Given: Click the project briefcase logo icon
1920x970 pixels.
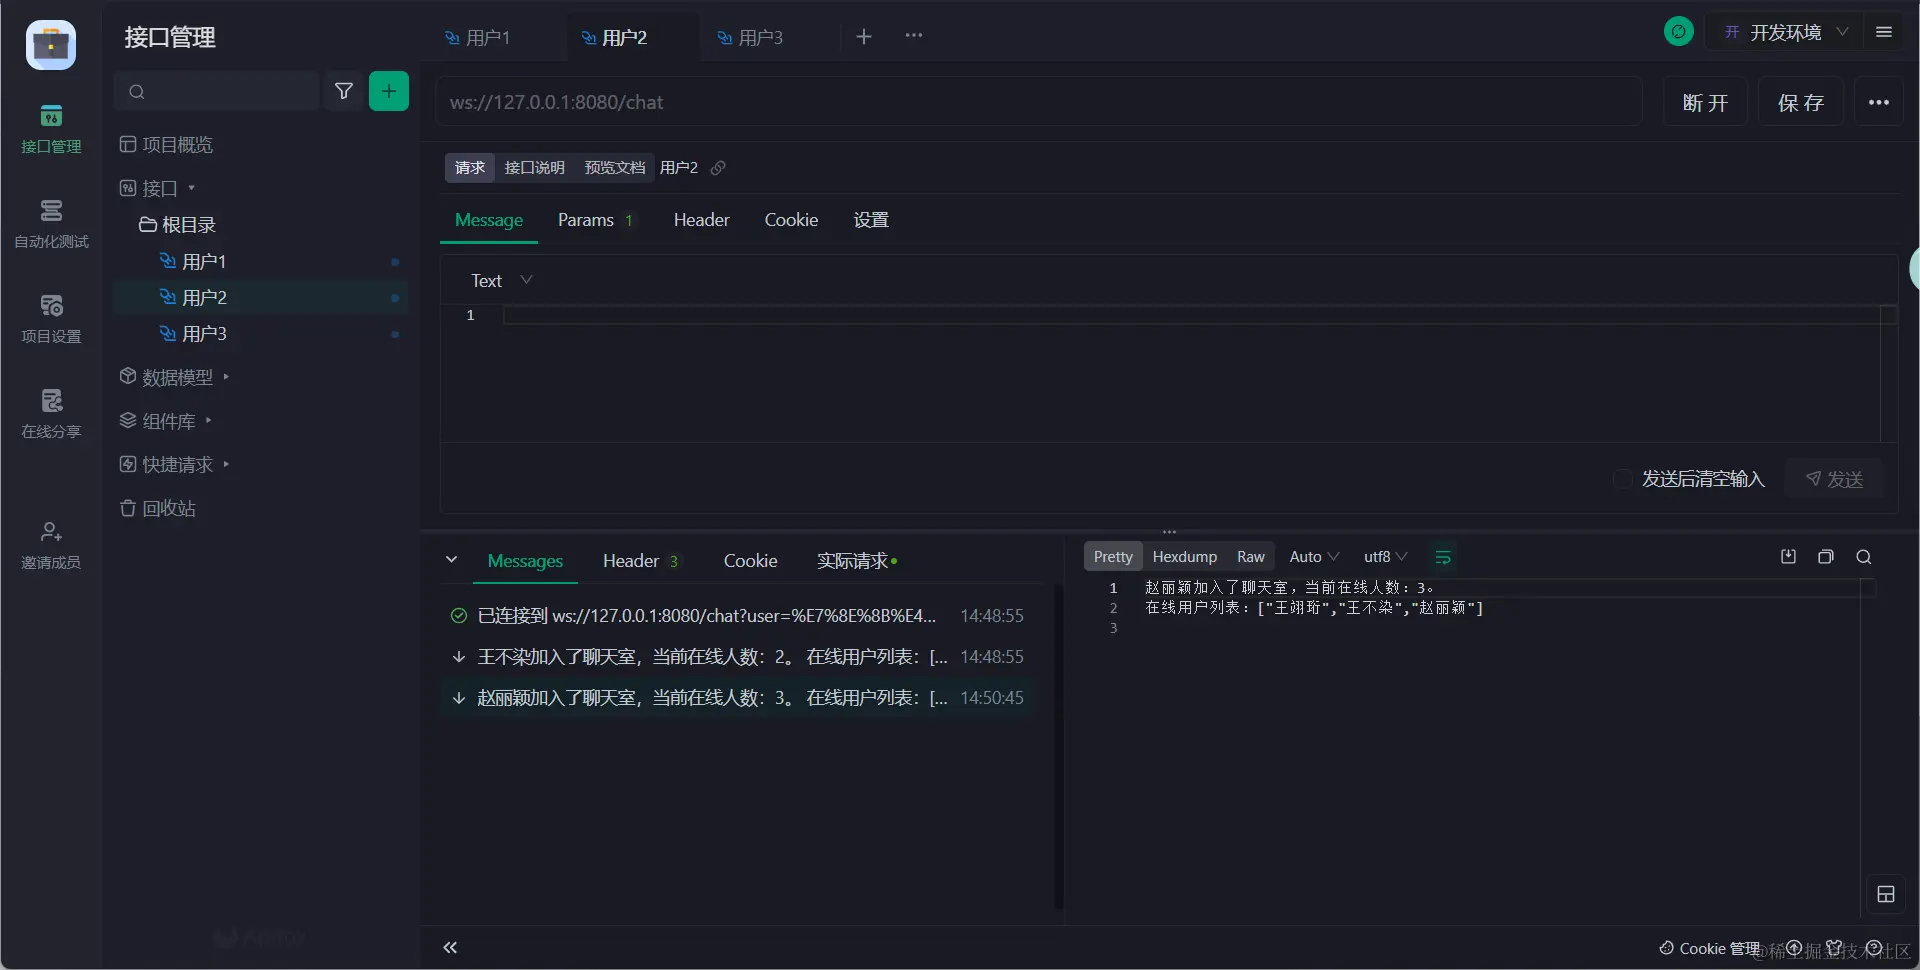Looking at the screenshot, I should pyautogui.click(x=51, y=45).
